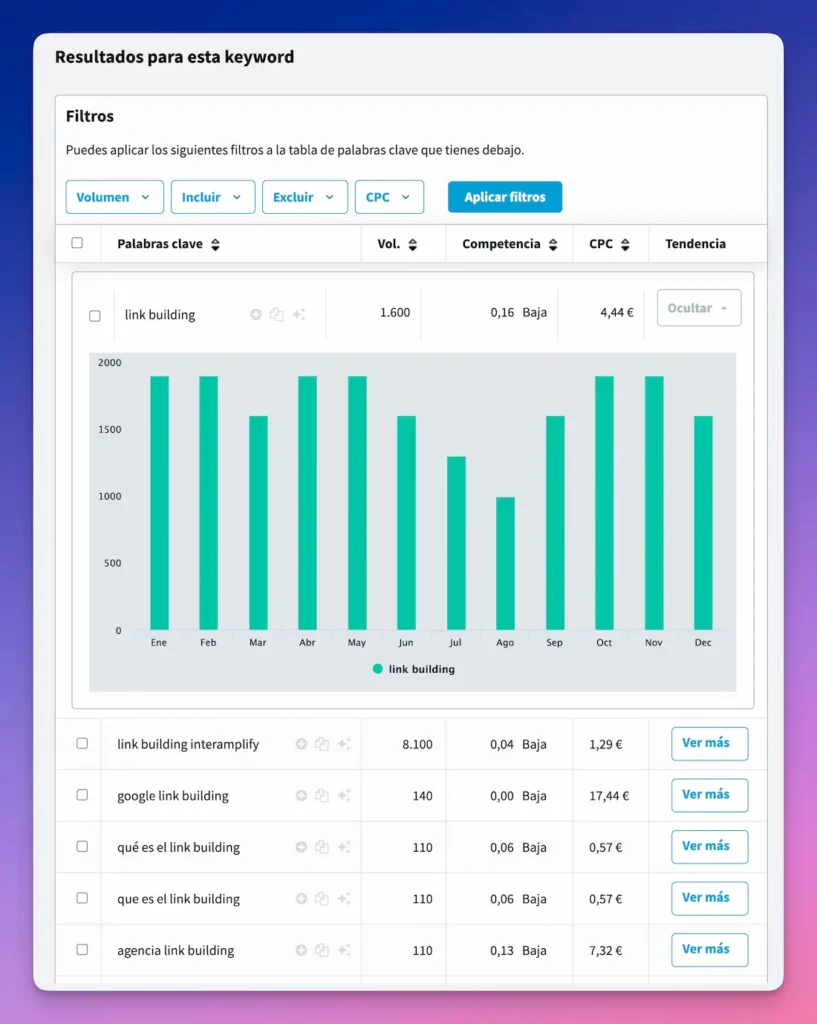817x1024 pixels.
Task: Click the sparkle icon in 'link building' row
Action: tap(298, 314)
